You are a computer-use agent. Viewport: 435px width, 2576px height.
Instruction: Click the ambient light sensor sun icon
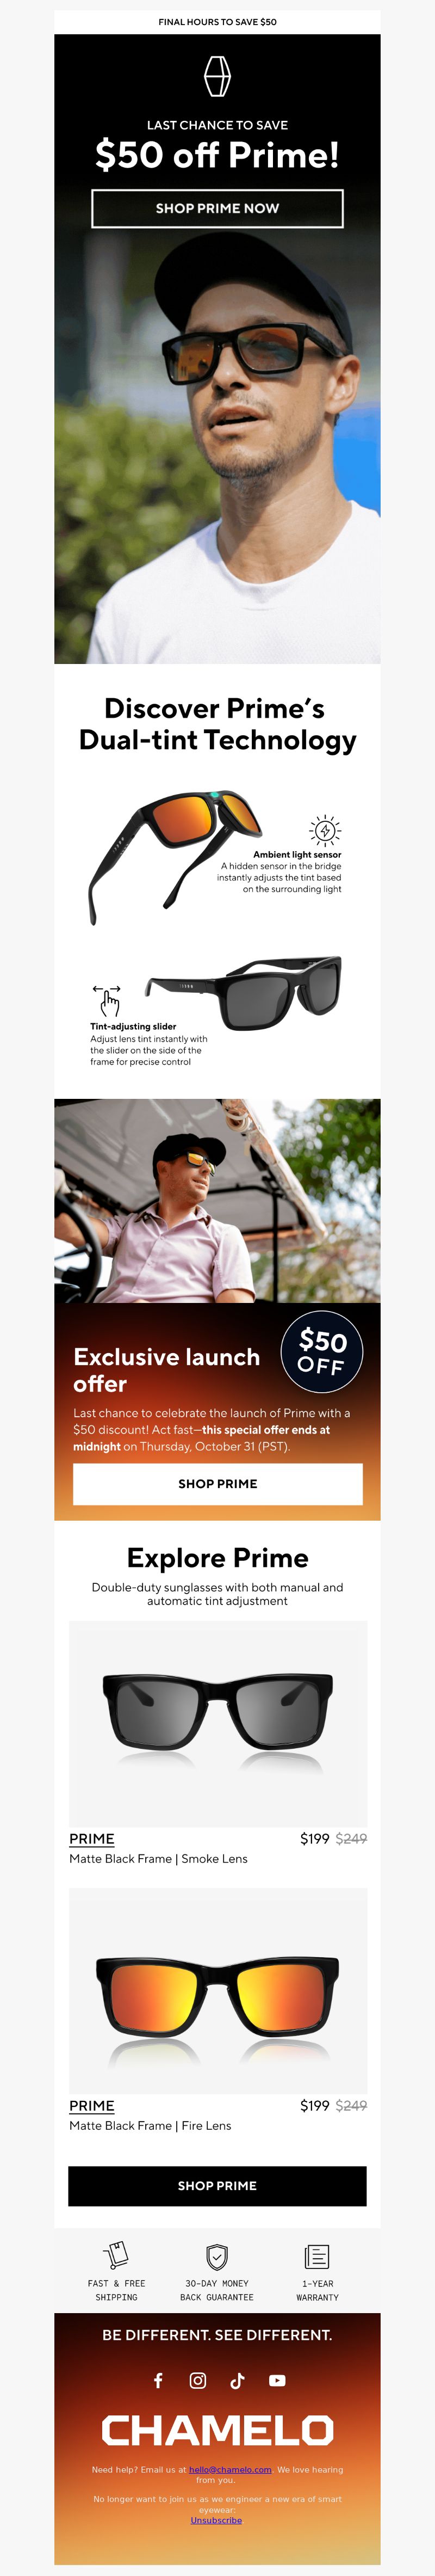coord(325,830)
